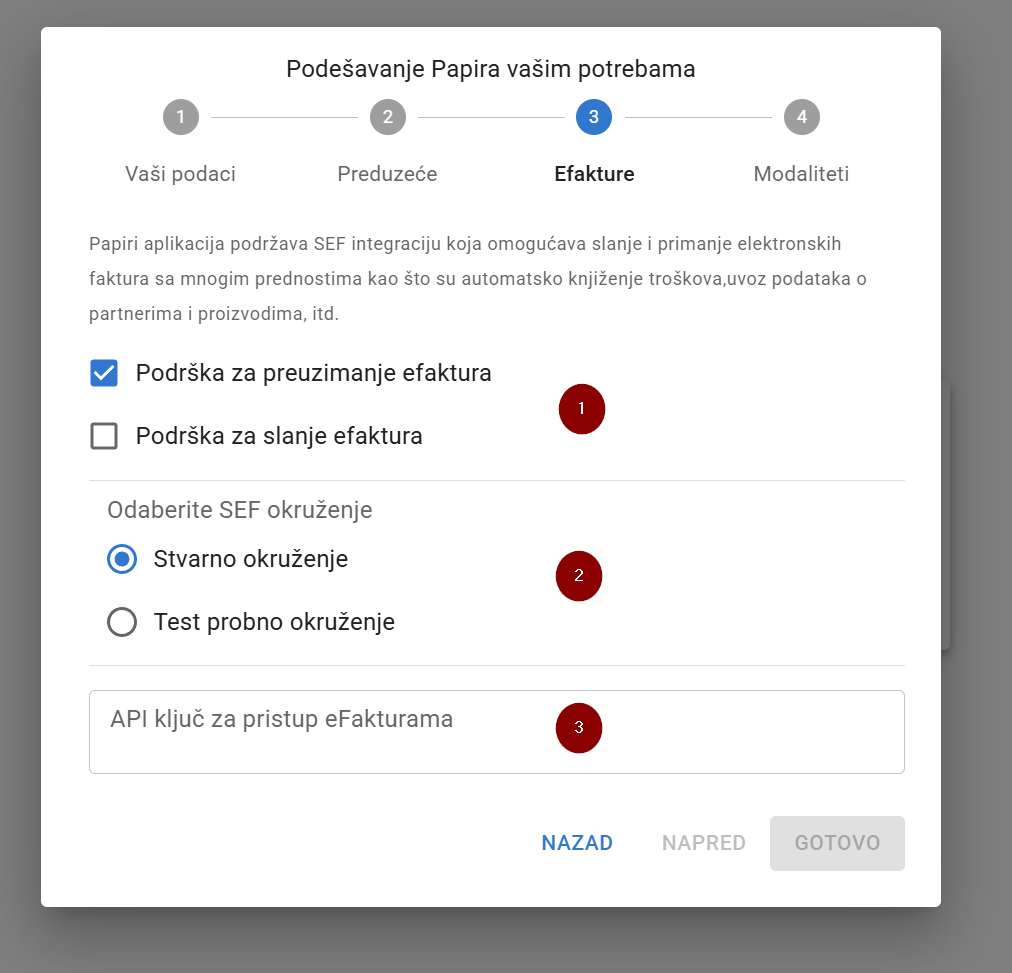The height and width of the screenshot is (973, 1012).
Task: Click the 'Podrška za preuzimanje efaktura' label text
Action: pyautogui.click(x=313, y=373)
